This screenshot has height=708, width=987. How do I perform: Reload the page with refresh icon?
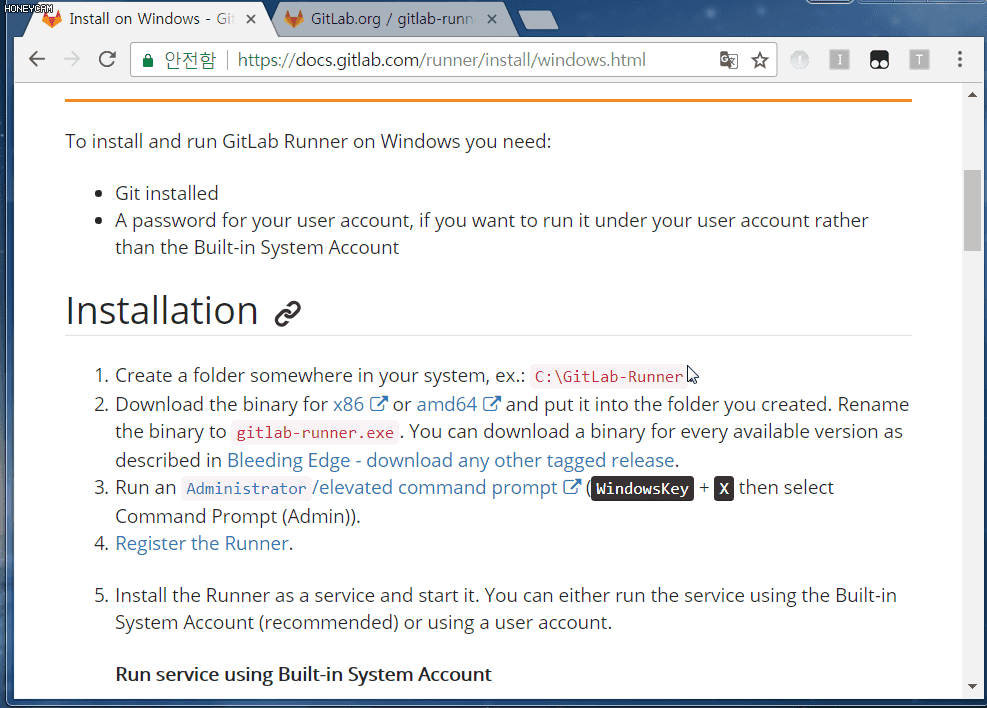(107, 59)
